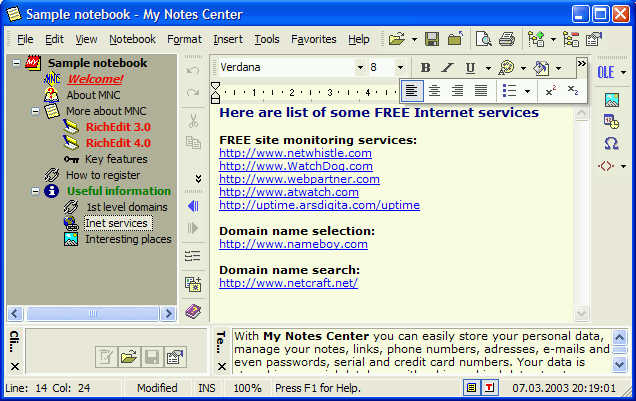Close the Clipboard panel with its X
The width and height of the screenshot is (636, 401).
15,367
